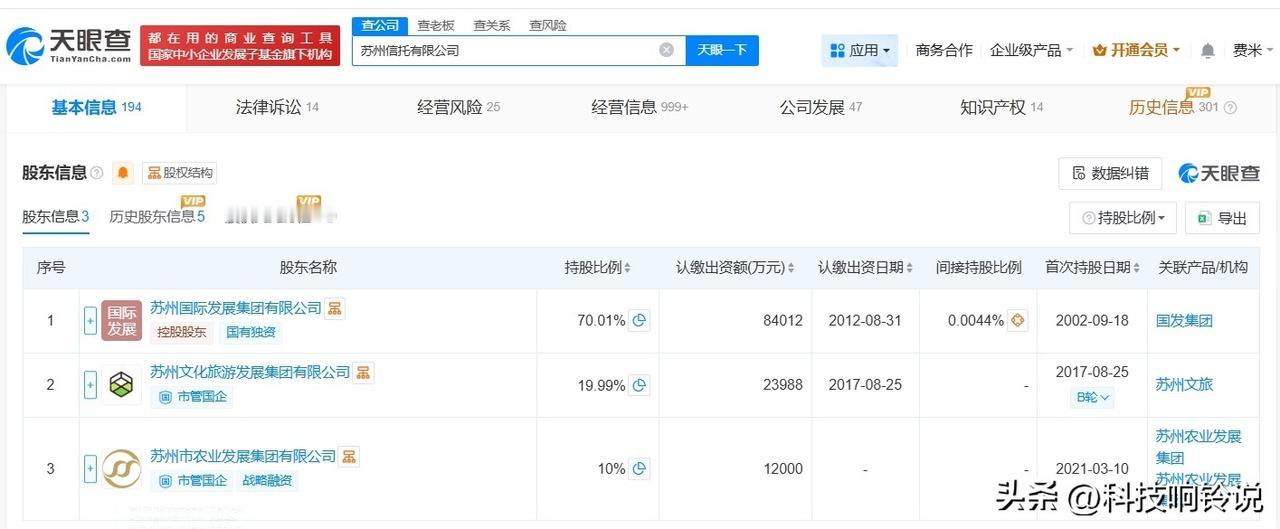The image size is (1280, 529).
Task: Click the red promotional banner in header
Action: pos(240,46)
